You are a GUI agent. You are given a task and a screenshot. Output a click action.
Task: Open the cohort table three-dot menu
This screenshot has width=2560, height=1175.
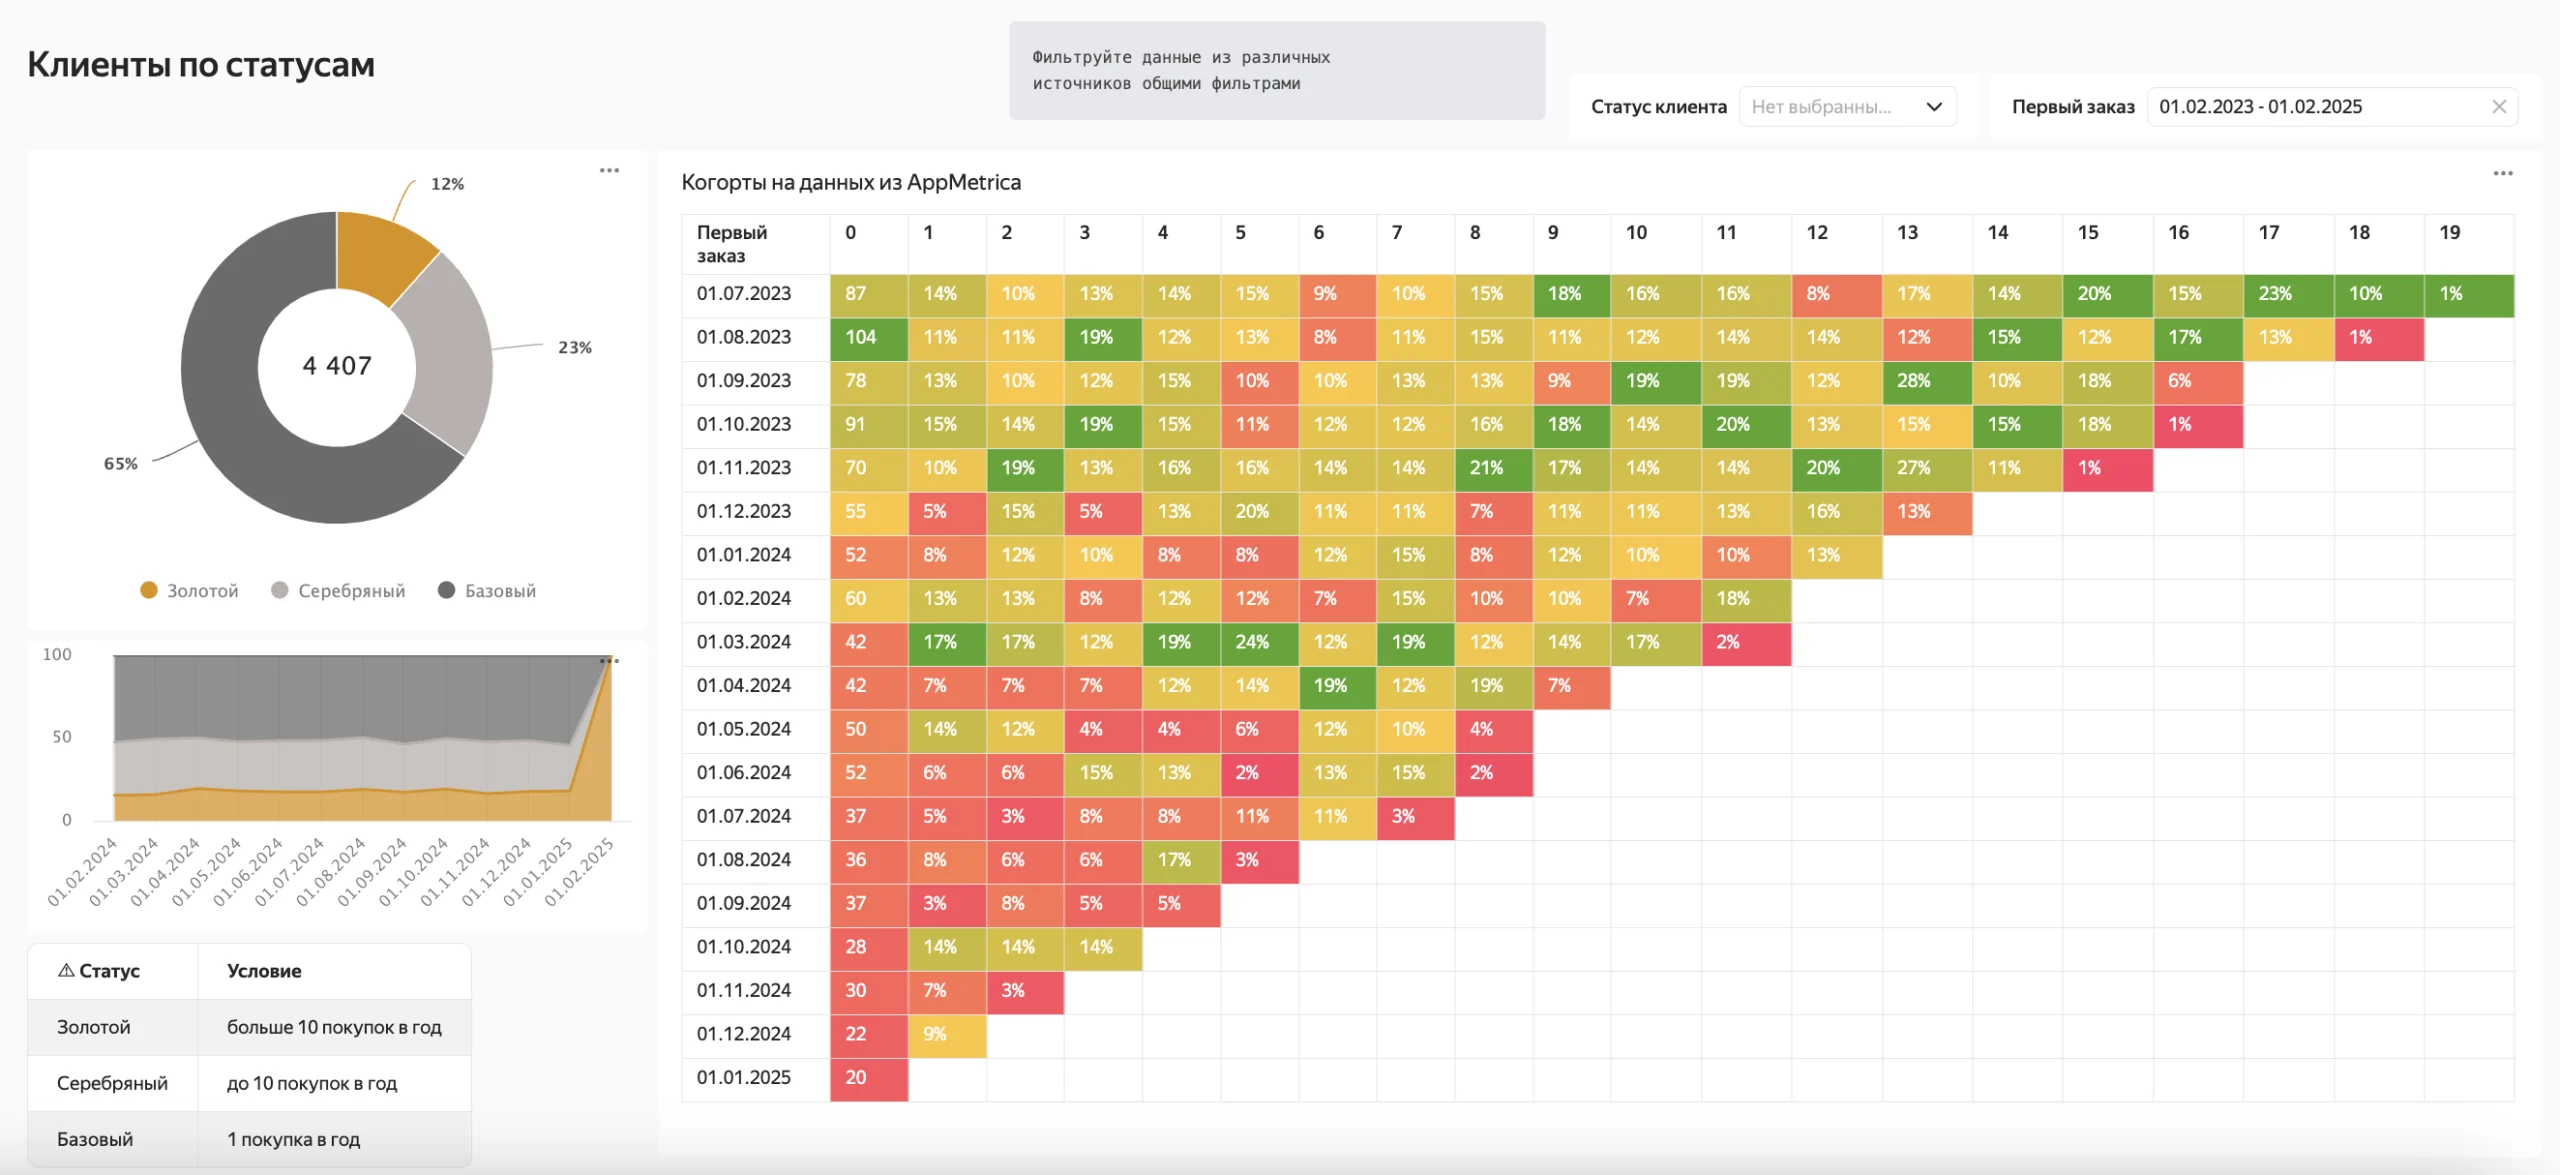(2503, 173)
